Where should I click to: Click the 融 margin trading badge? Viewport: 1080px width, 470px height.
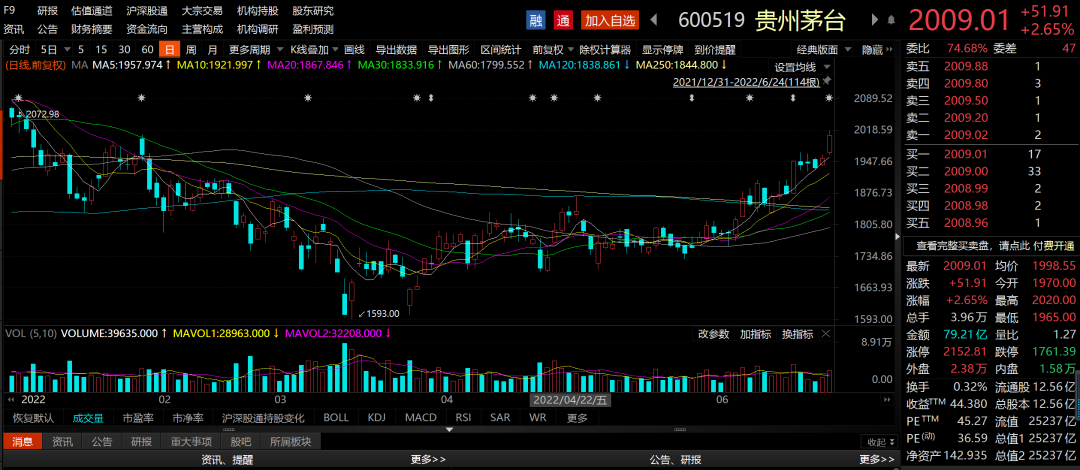[x=535, y=21]
